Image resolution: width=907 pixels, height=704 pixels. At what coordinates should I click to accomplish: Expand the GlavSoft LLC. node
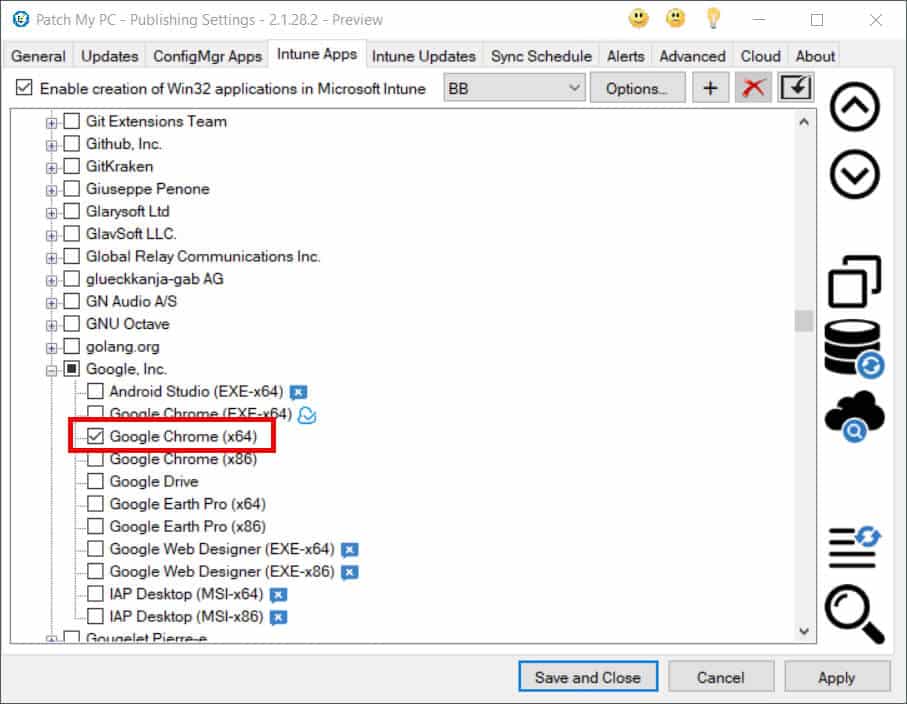51,235
